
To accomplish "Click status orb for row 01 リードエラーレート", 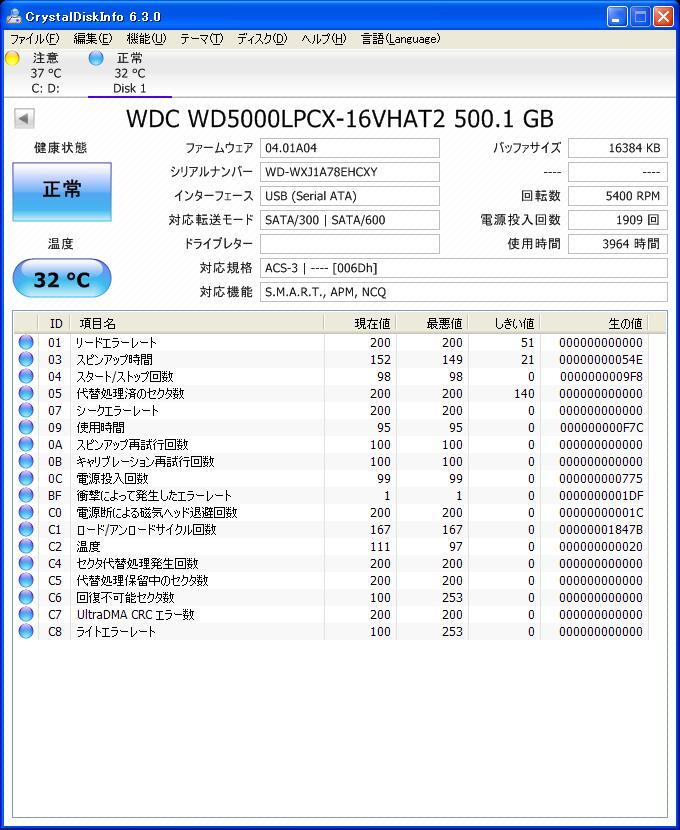I will click(26, 342).
